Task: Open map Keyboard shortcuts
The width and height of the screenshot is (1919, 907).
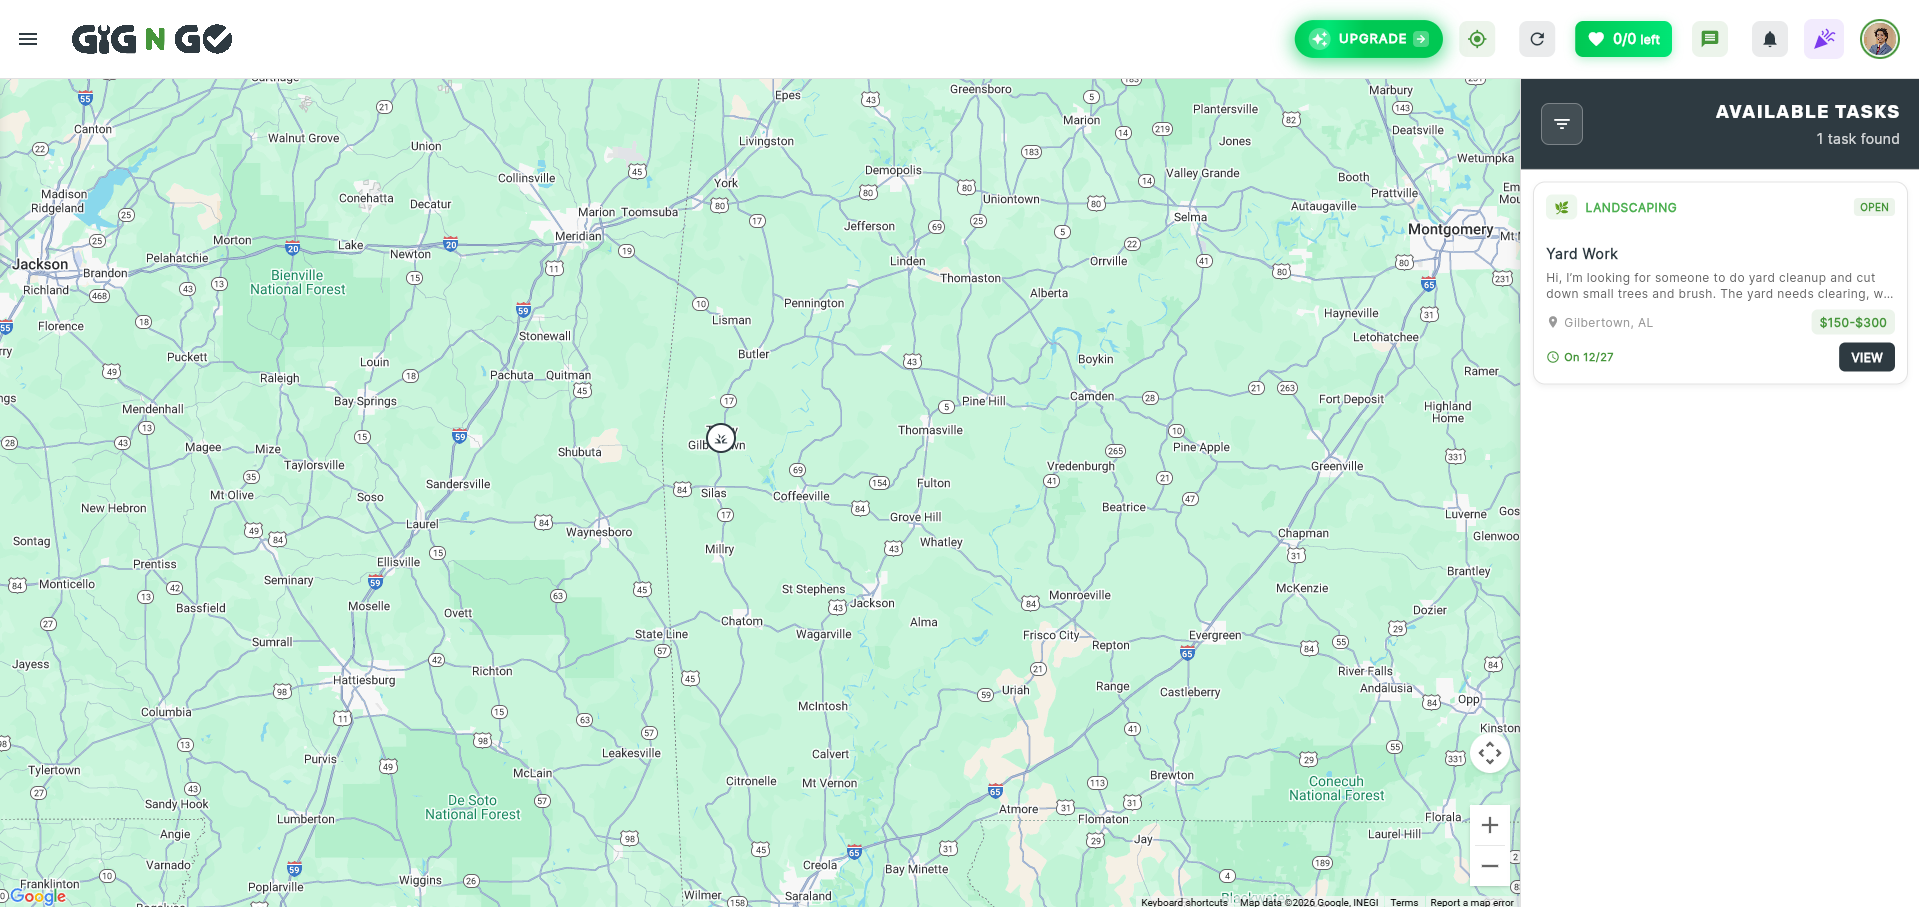Action: point(1184,902)
